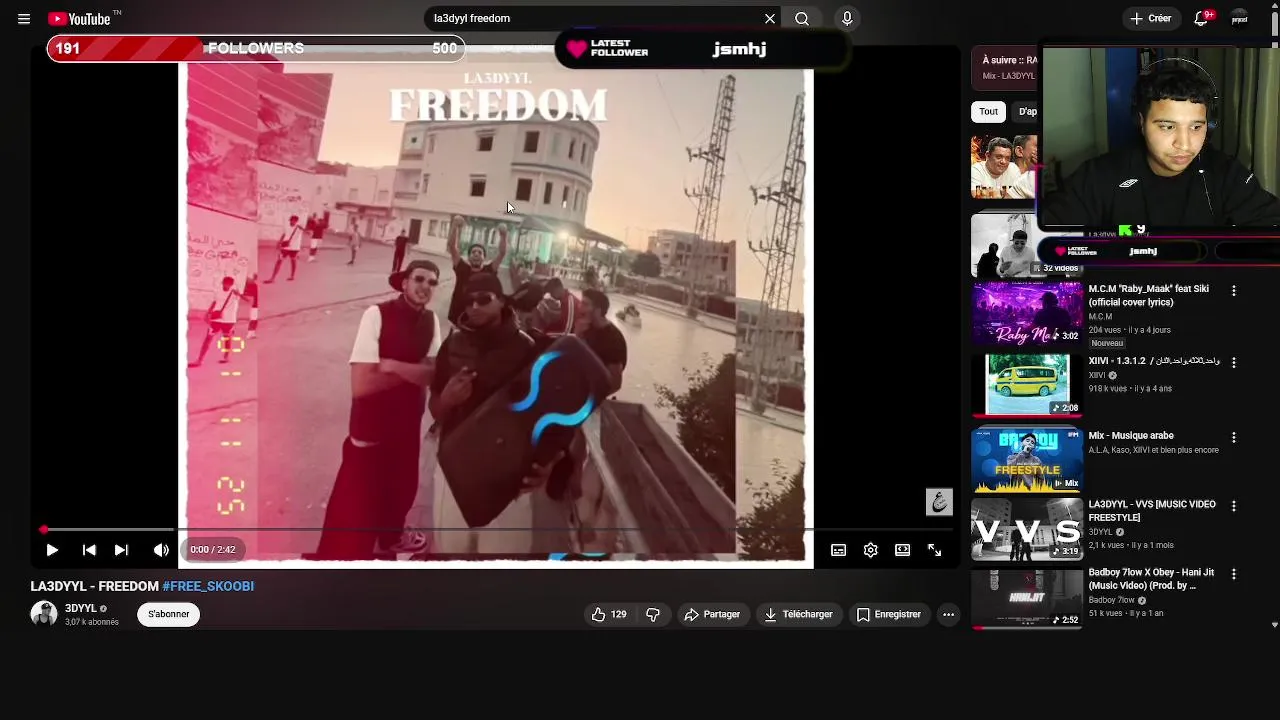
Task: Click the XIIVI channel name
Action: click(x=1097, y=376)
